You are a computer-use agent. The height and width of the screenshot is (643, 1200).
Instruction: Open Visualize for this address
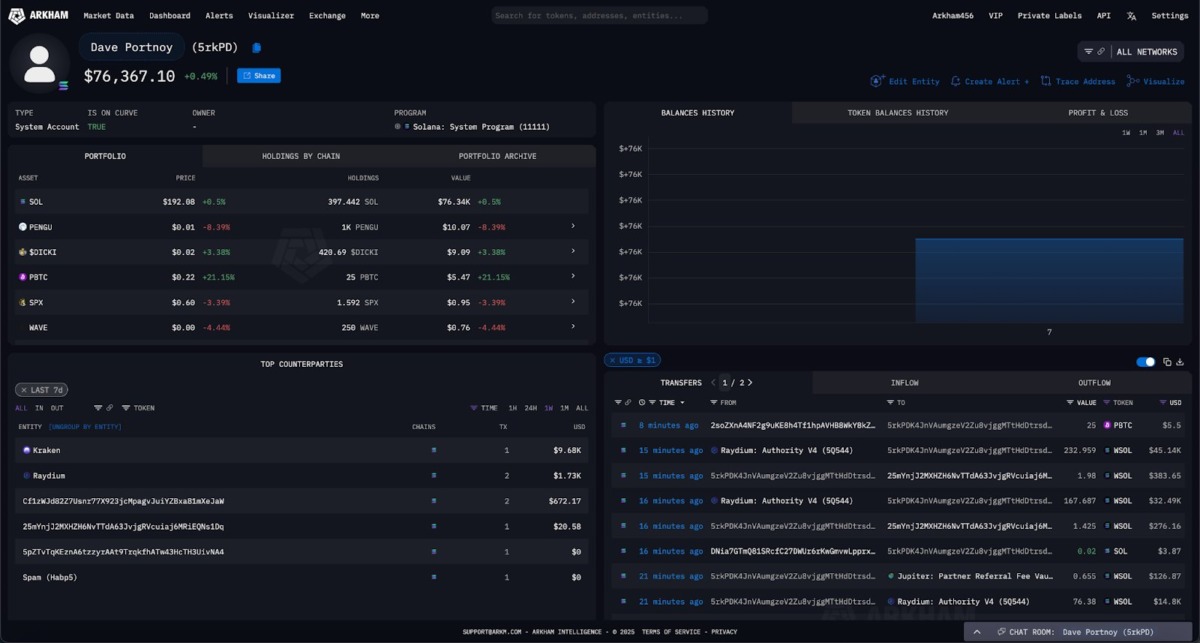click(x=1156, y=81)
